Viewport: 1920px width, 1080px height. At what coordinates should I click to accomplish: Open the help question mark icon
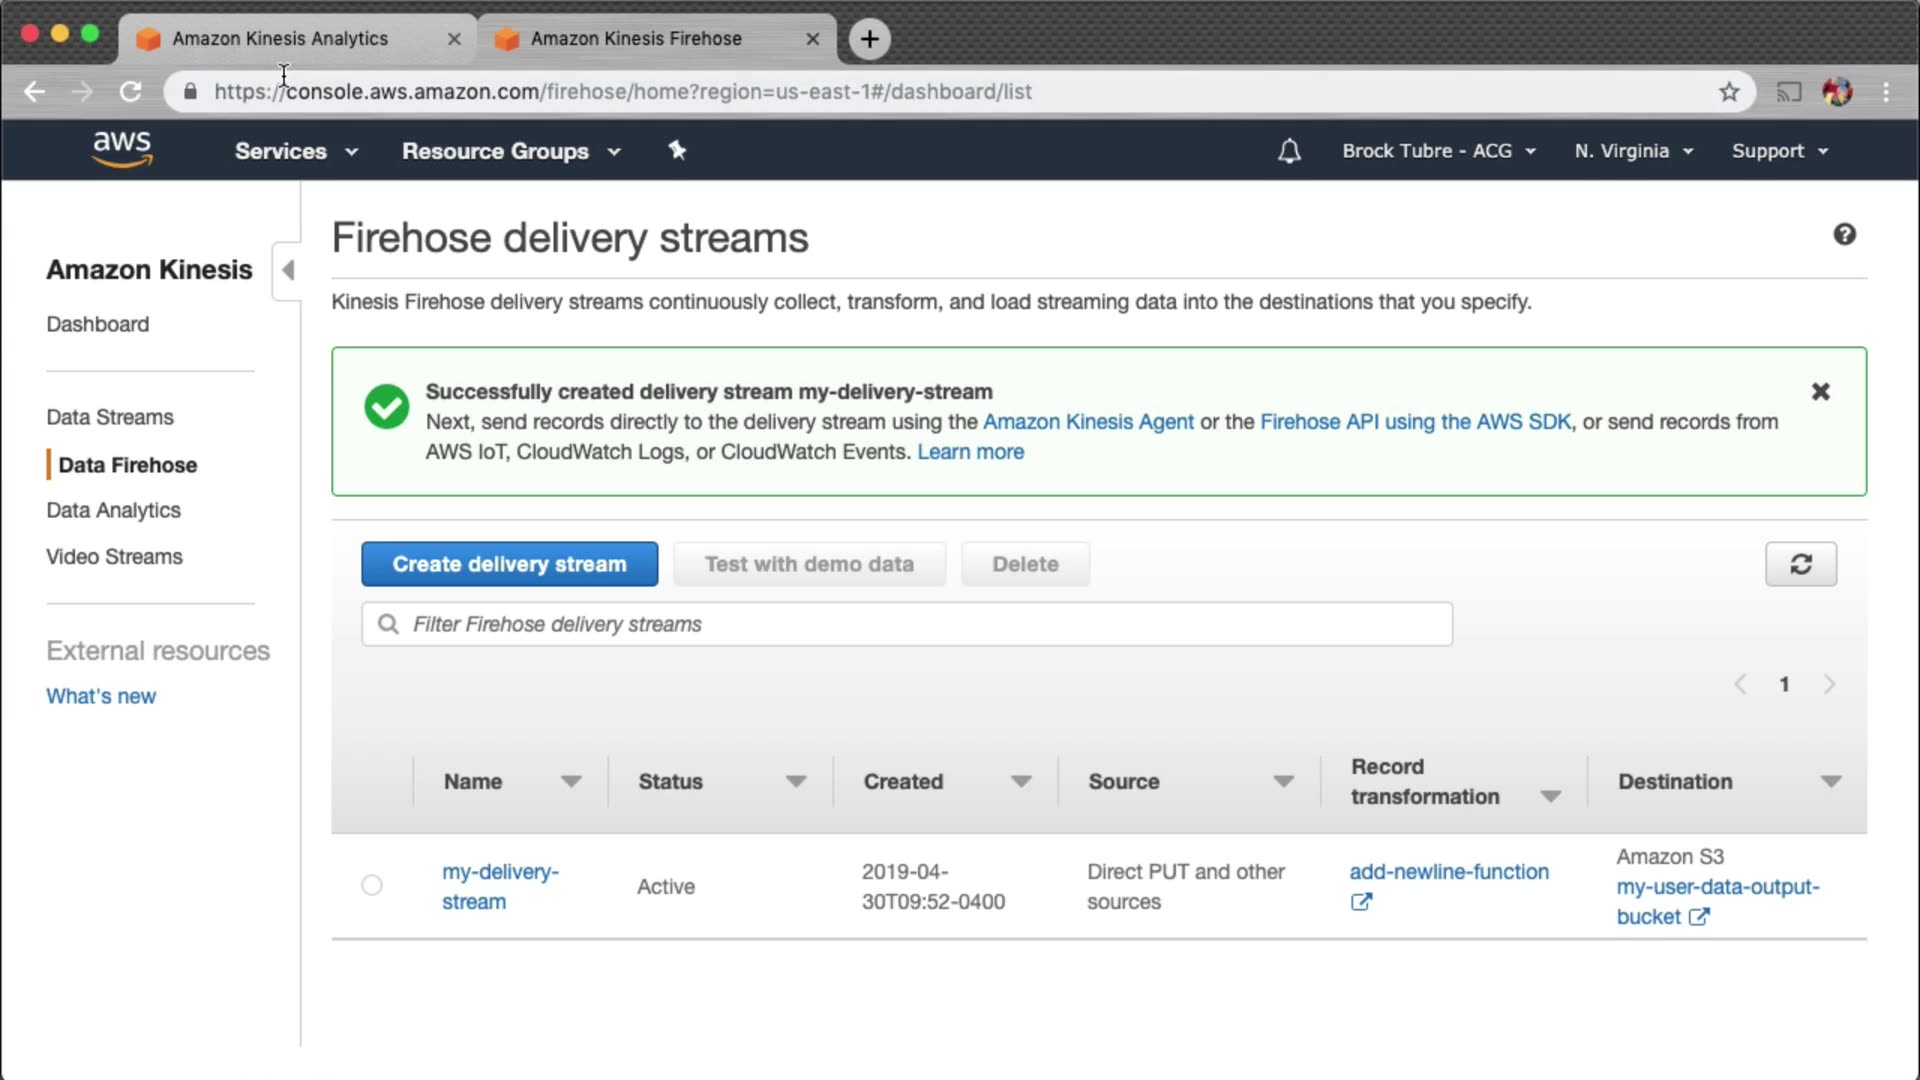tap(1844, 234)
